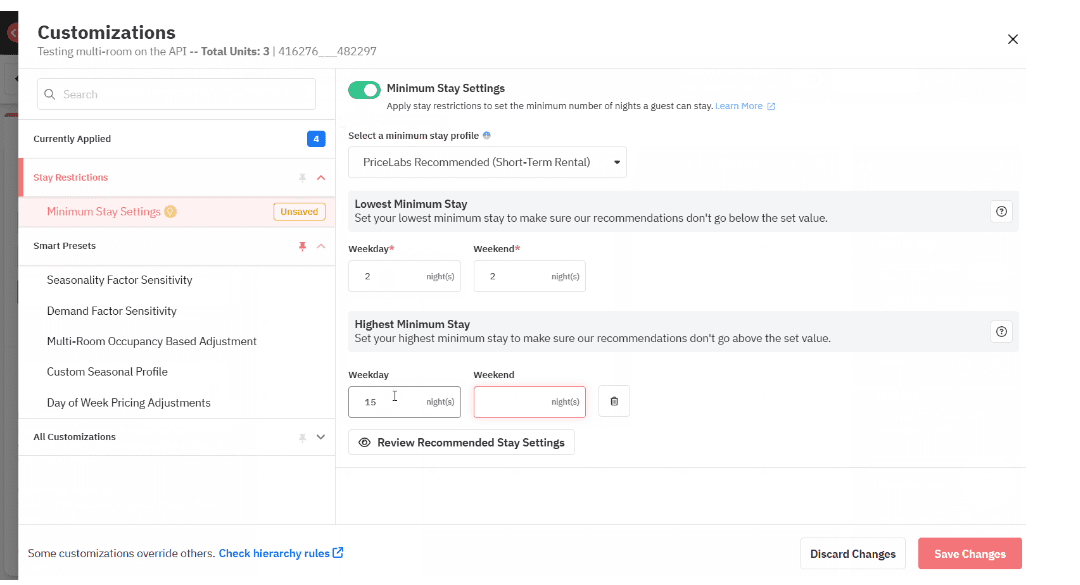Open the Check hierarchy rules link
The image size is (1080, 585).
coord(280,553)
